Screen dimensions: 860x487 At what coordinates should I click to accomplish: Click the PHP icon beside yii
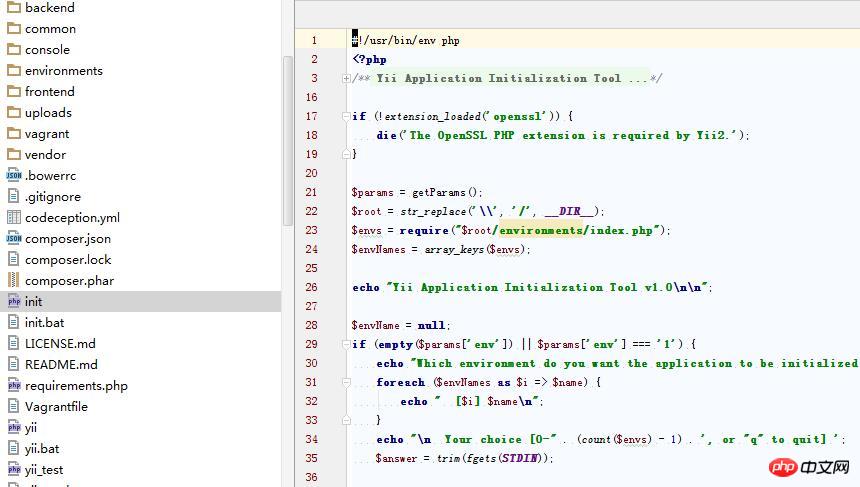14,427
